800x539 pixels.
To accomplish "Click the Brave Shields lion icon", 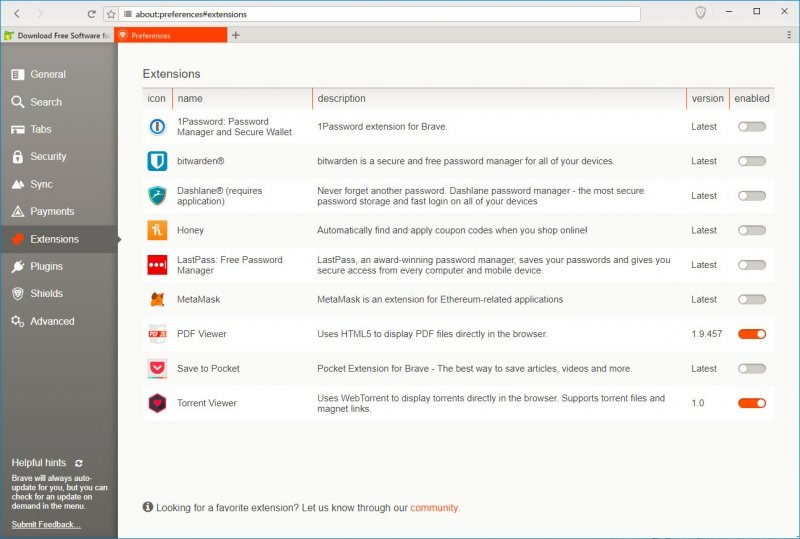I will (x=701, y=13).
